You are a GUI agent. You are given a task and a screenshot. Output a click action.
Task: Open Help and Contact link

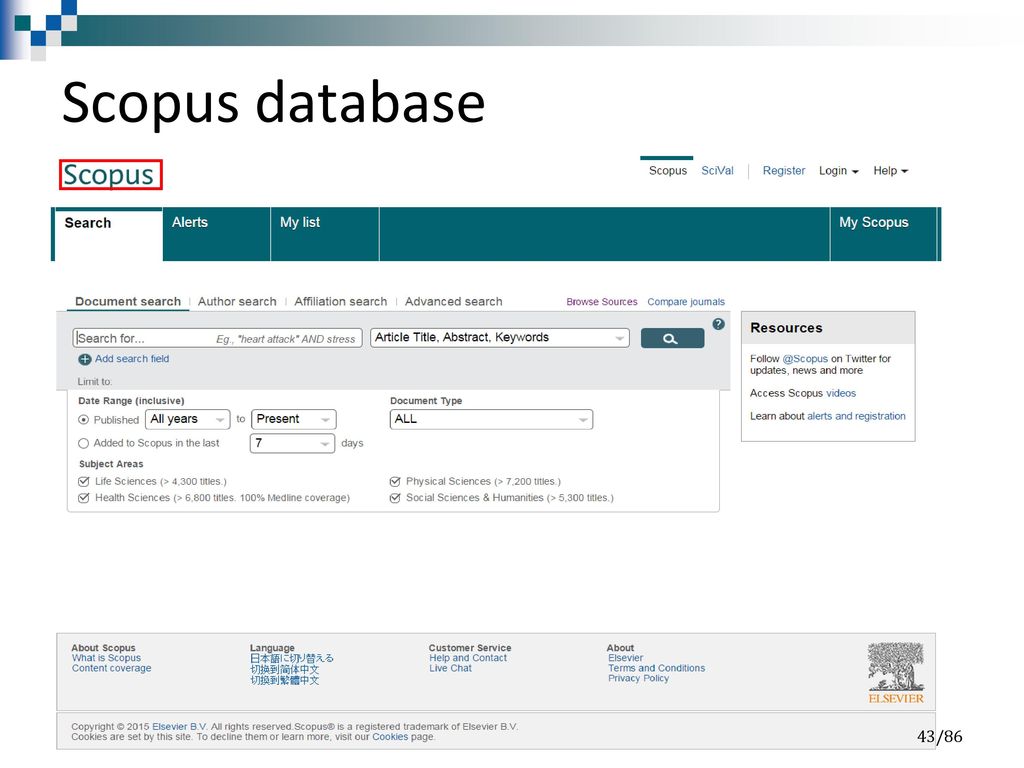pos(468,658)
